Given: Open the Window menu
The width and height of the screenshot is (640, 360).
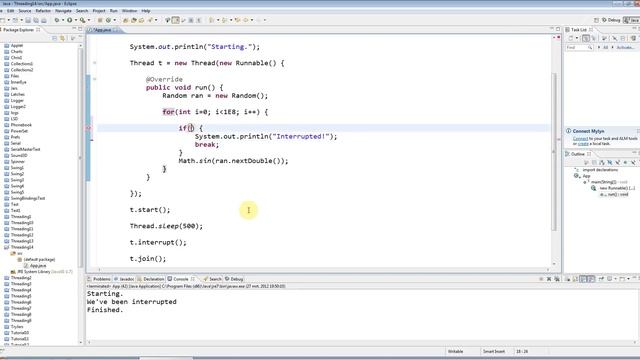Looking at the screenshot, I should point(129,11).
